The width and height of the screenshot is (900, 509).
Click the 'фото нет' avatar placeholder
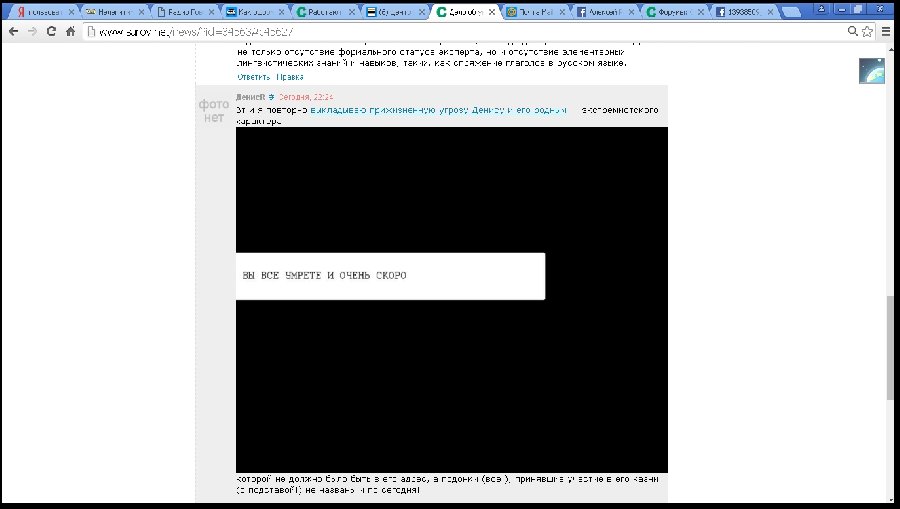215,111
